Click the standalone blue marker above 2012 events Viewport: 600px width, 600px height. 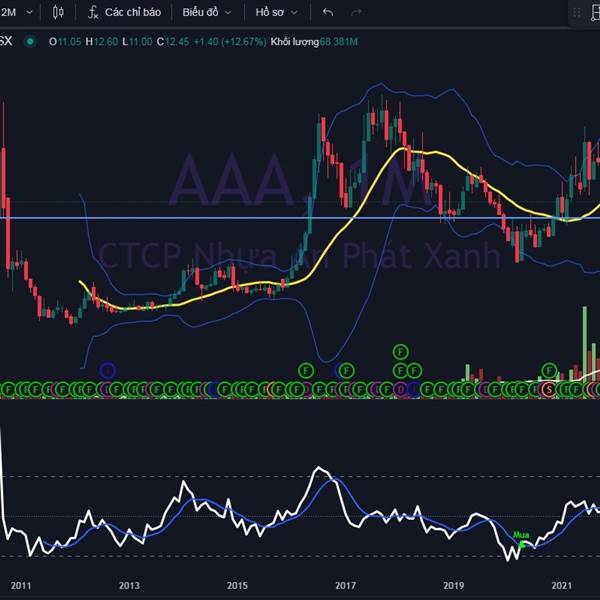pos(108,370)
